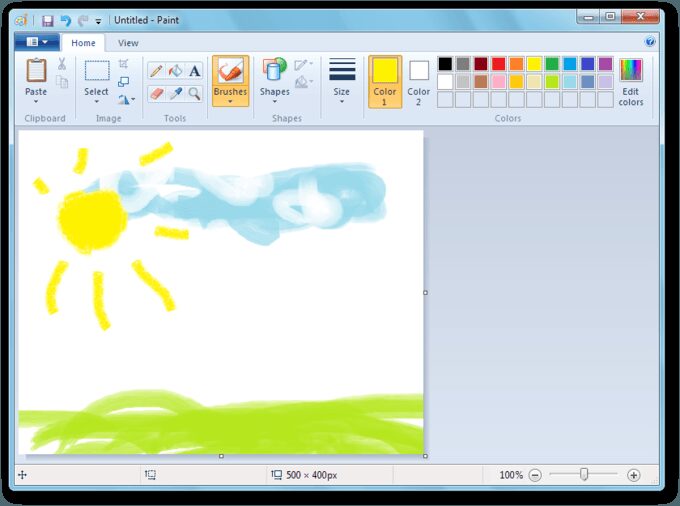Open the blue Paint file menu button
Screen dimensions: 680x506
pyautogui.click(x=37, y=42)
